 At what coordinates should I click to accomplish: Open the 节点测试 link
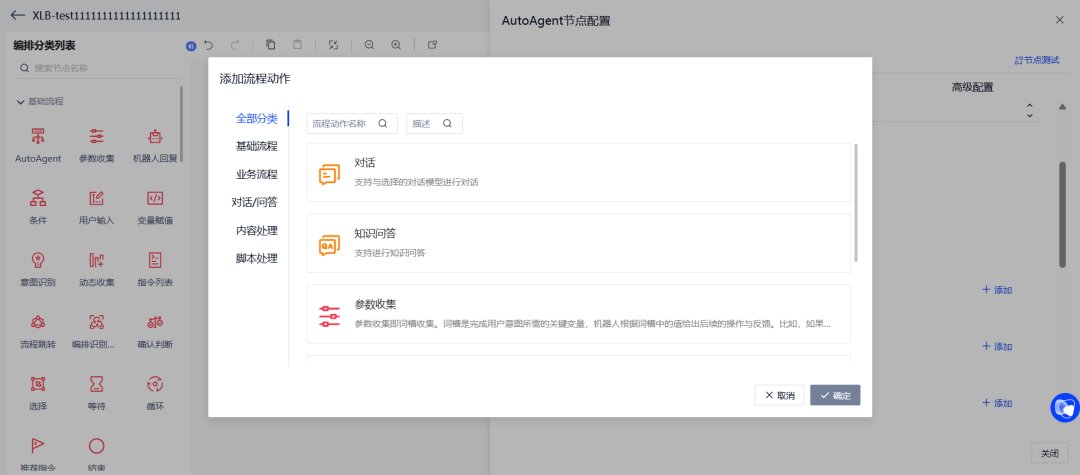click(x=1037, y=61)
